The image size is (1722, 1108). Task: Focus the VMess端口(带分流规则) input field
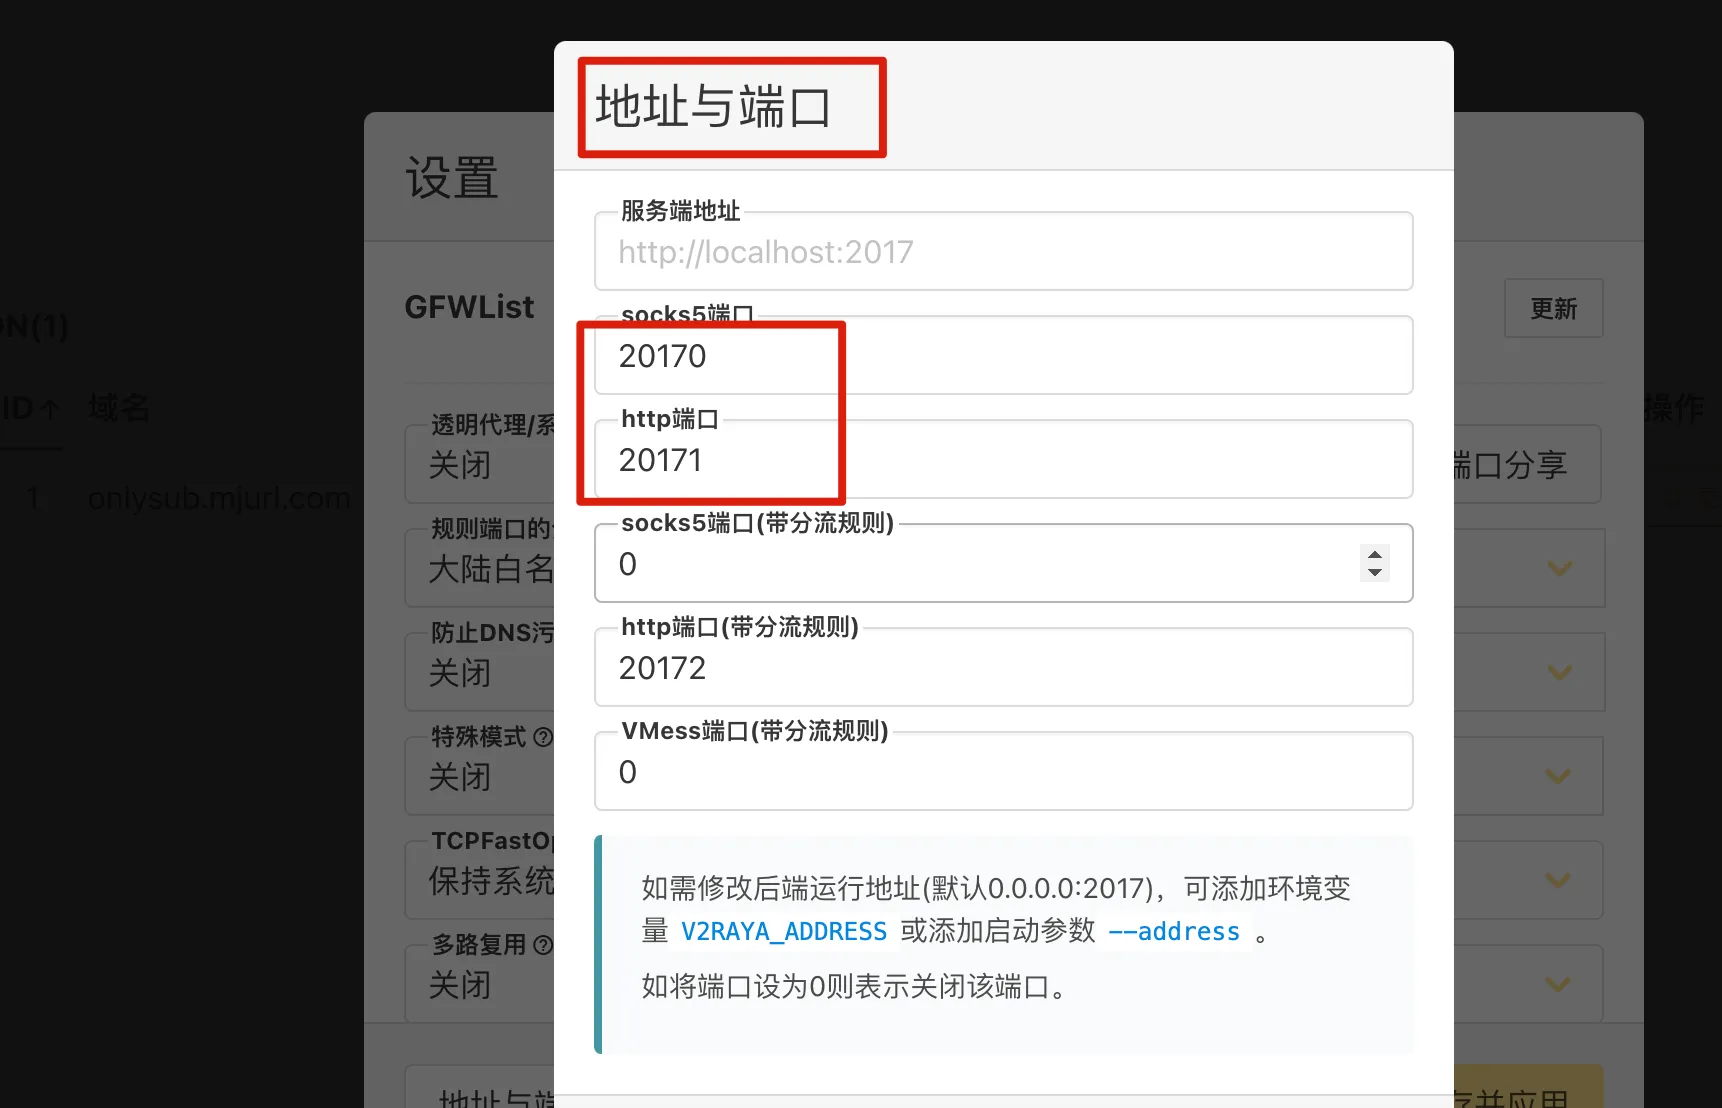[x=1002, y=772]
